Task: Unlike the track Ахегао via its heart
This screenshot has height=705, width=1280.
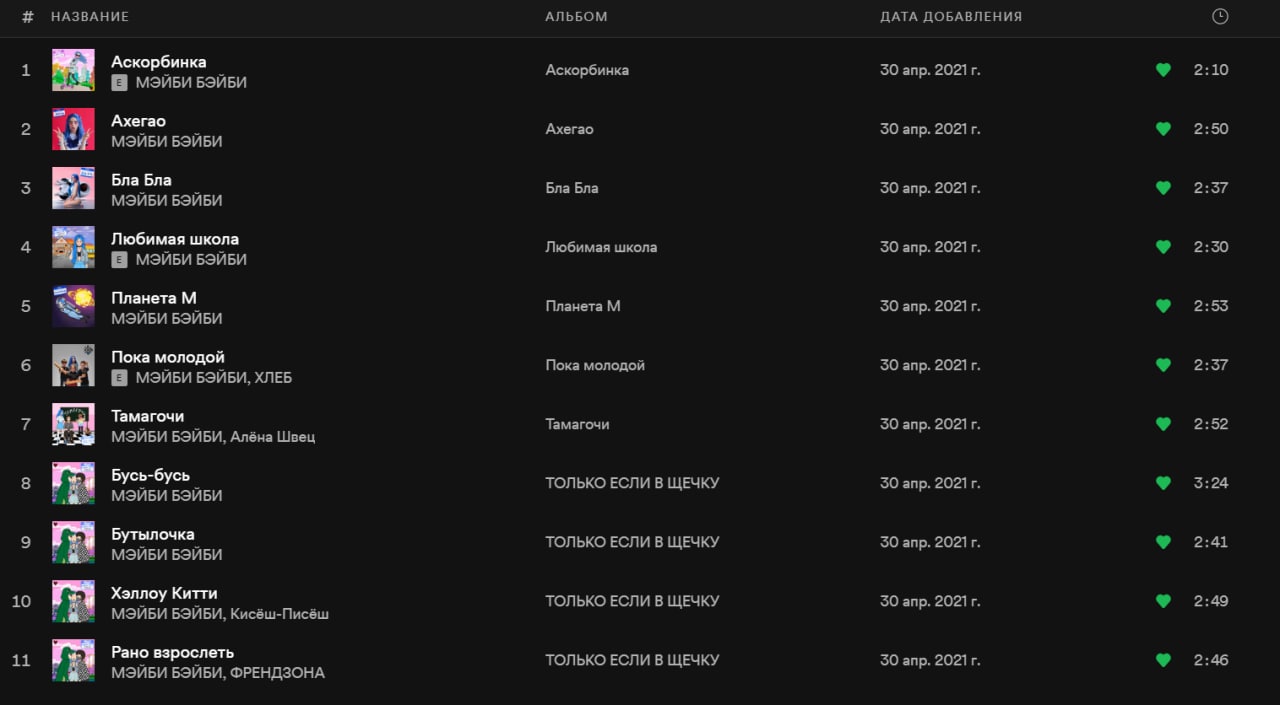Action: click(1163, 129)
